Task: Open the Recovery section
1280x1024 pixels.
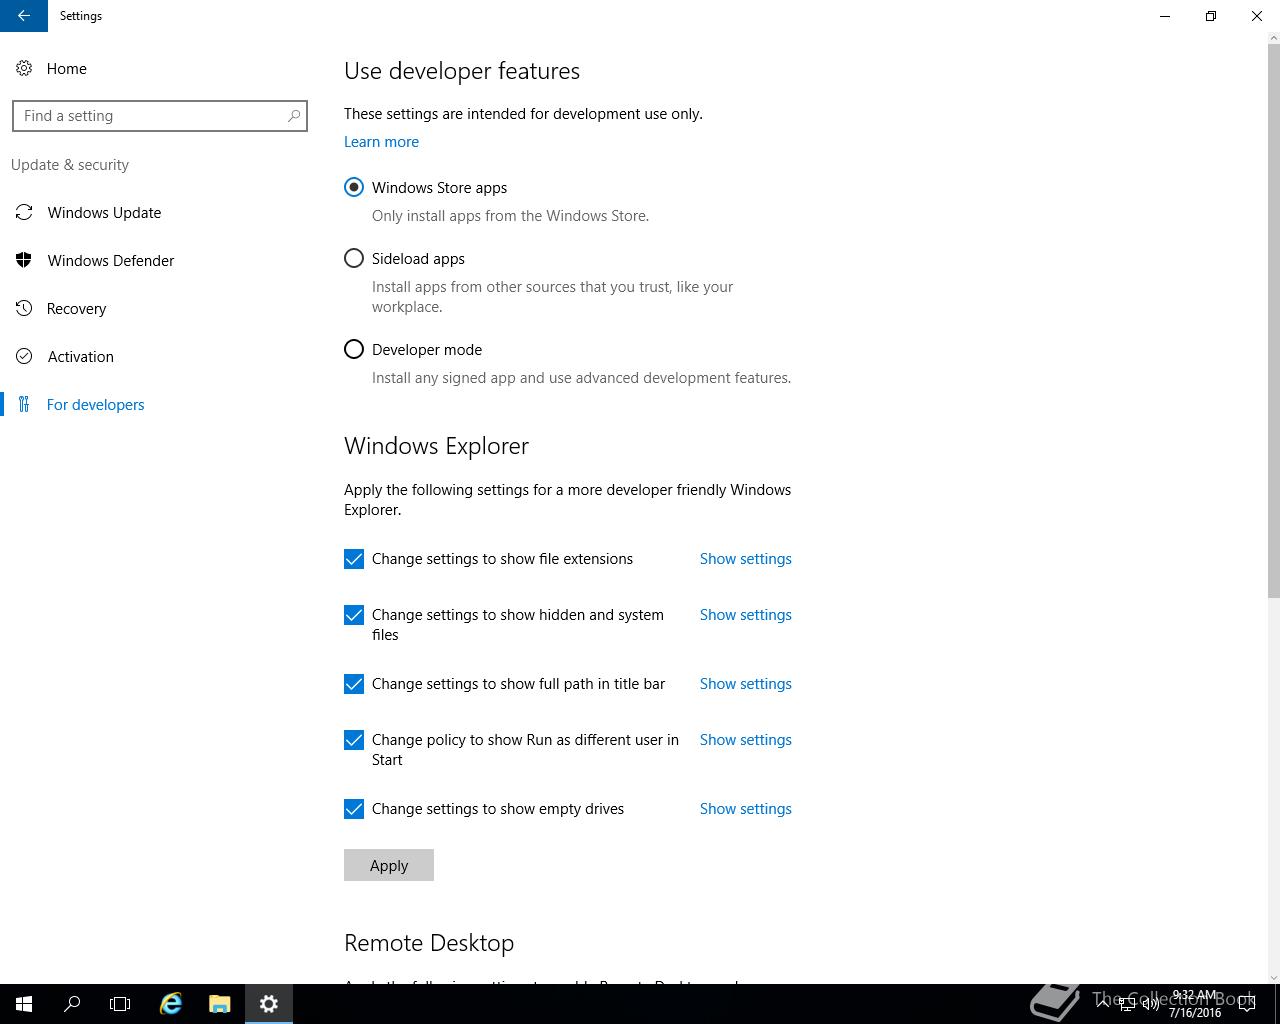Action: [76, 308]
